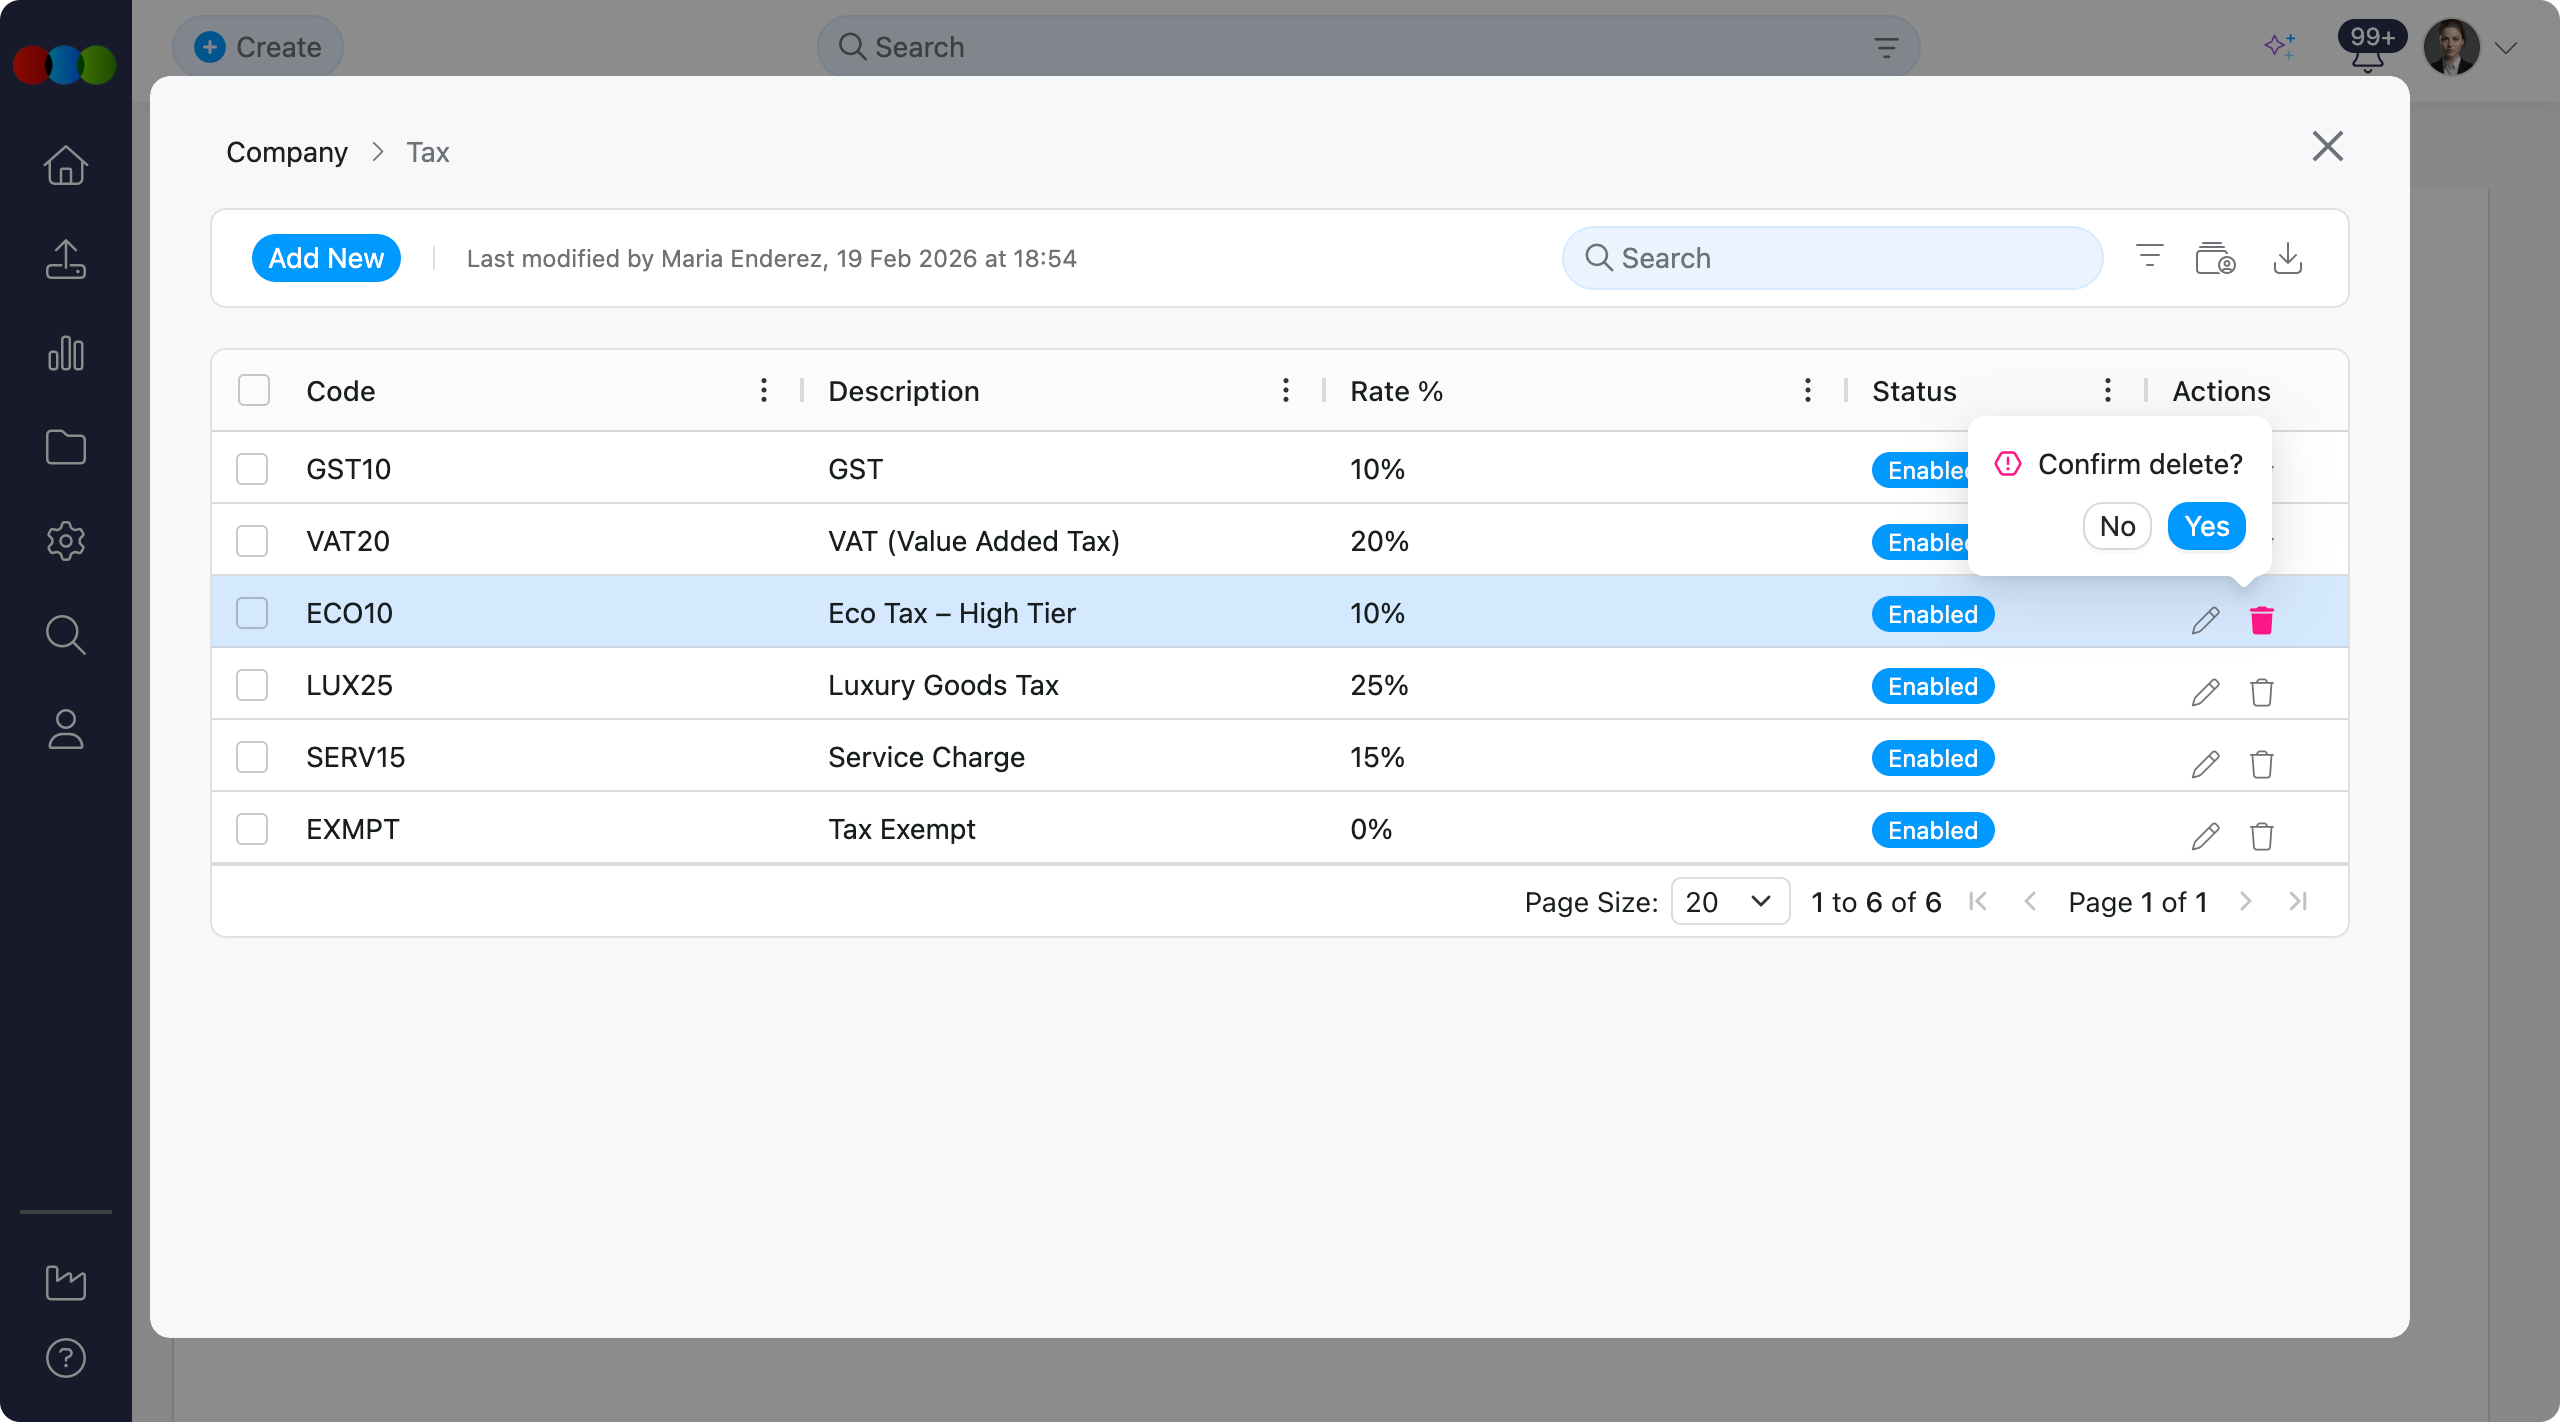Select the VAT20 row checkbox

click(x=252, y=541)
